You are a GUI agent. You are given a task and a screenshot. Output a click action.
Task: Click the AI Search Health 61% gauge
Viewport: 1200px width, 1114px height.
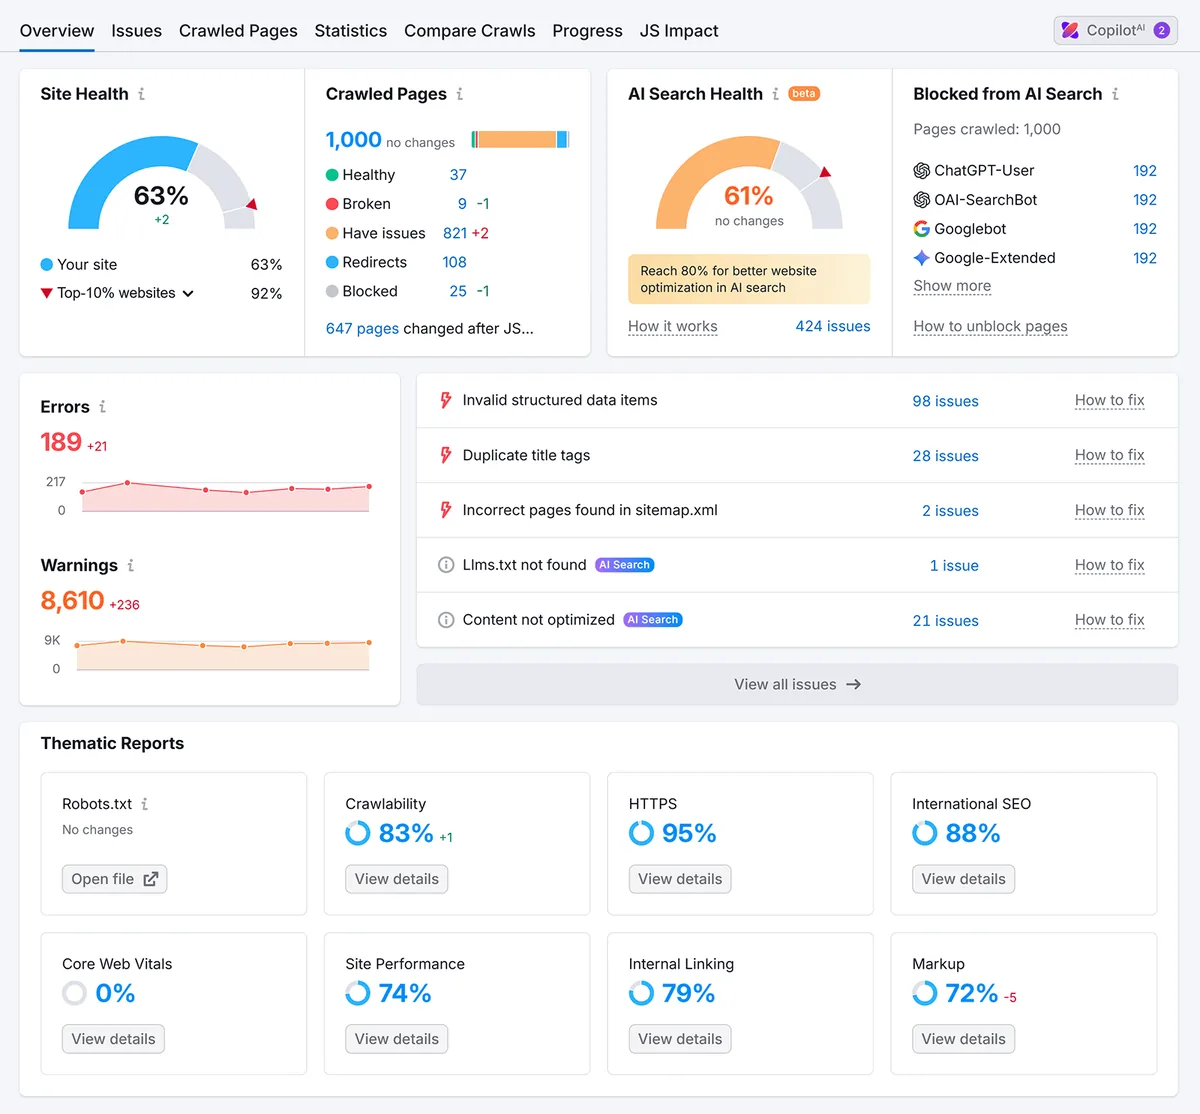pos(749,183)
